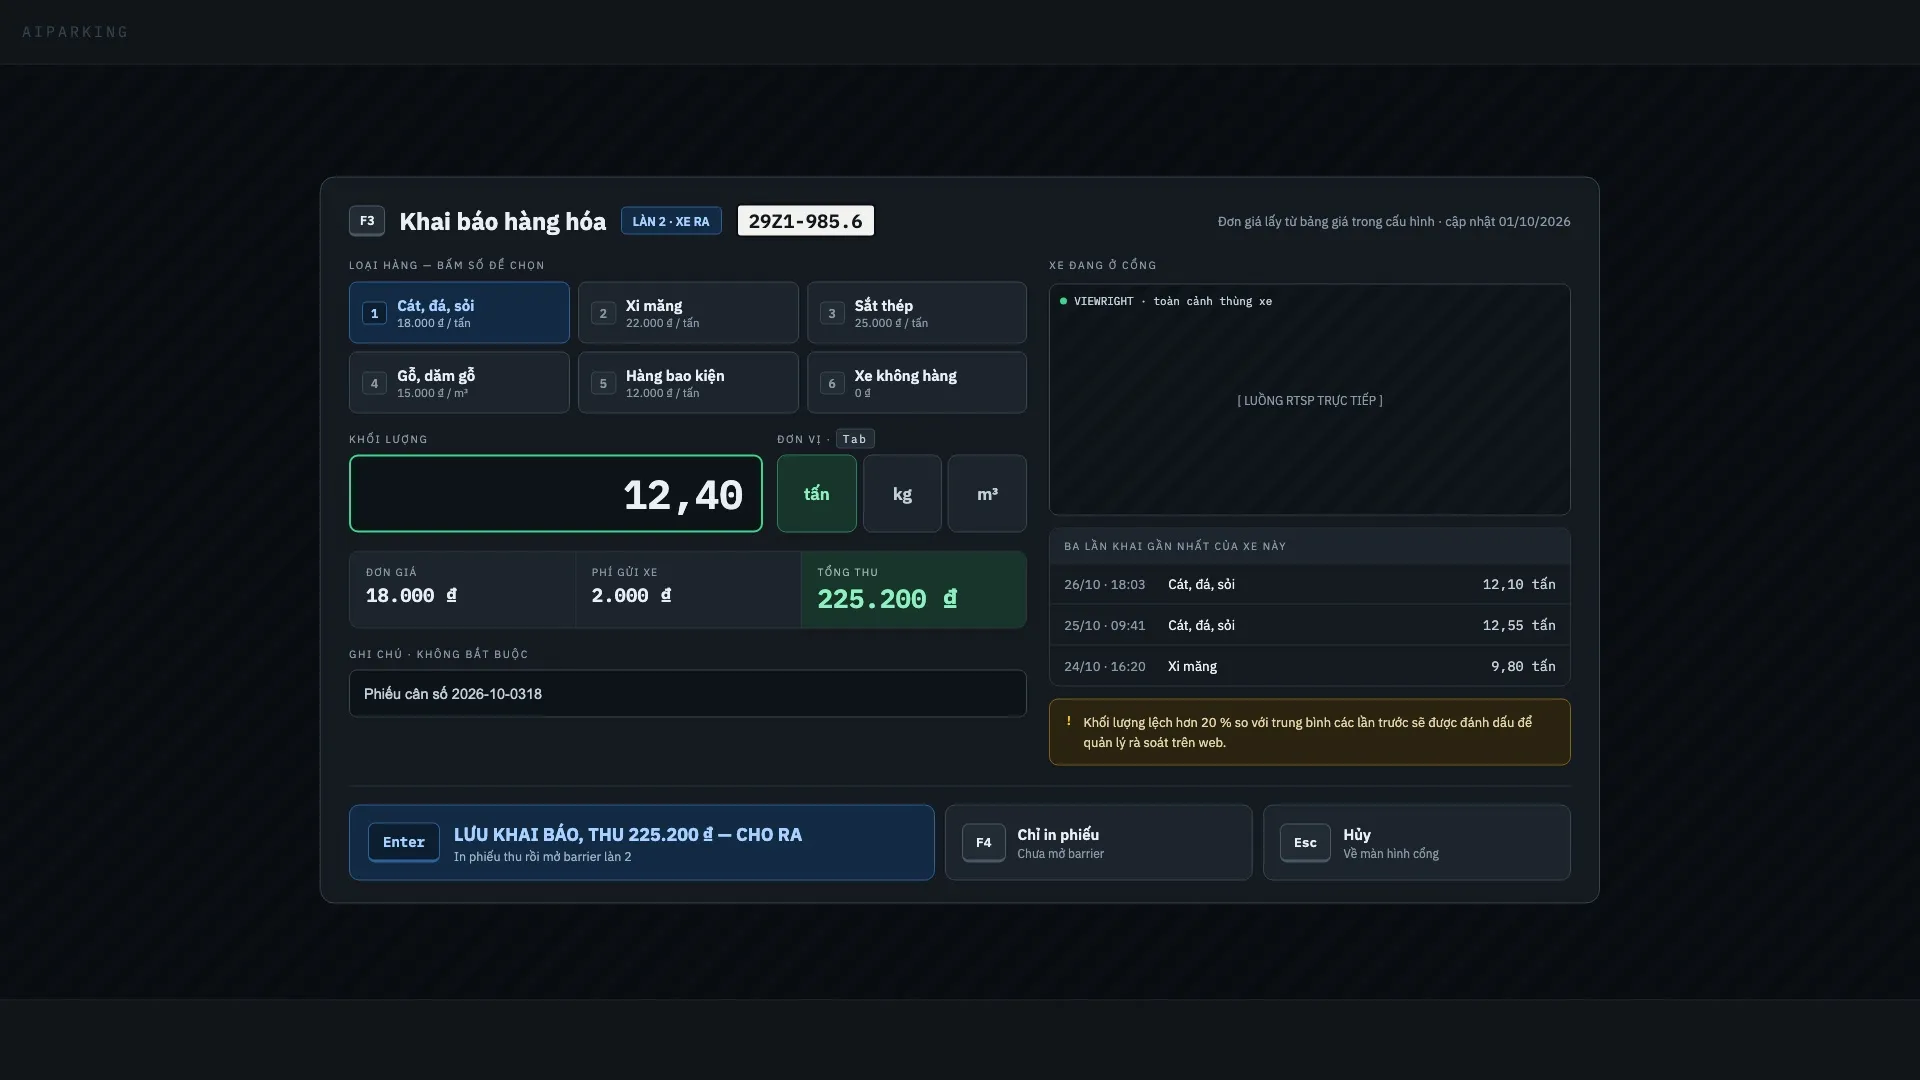Focus the Khối lượng input showing 12,40
1920x1080 pixels.
556,494
